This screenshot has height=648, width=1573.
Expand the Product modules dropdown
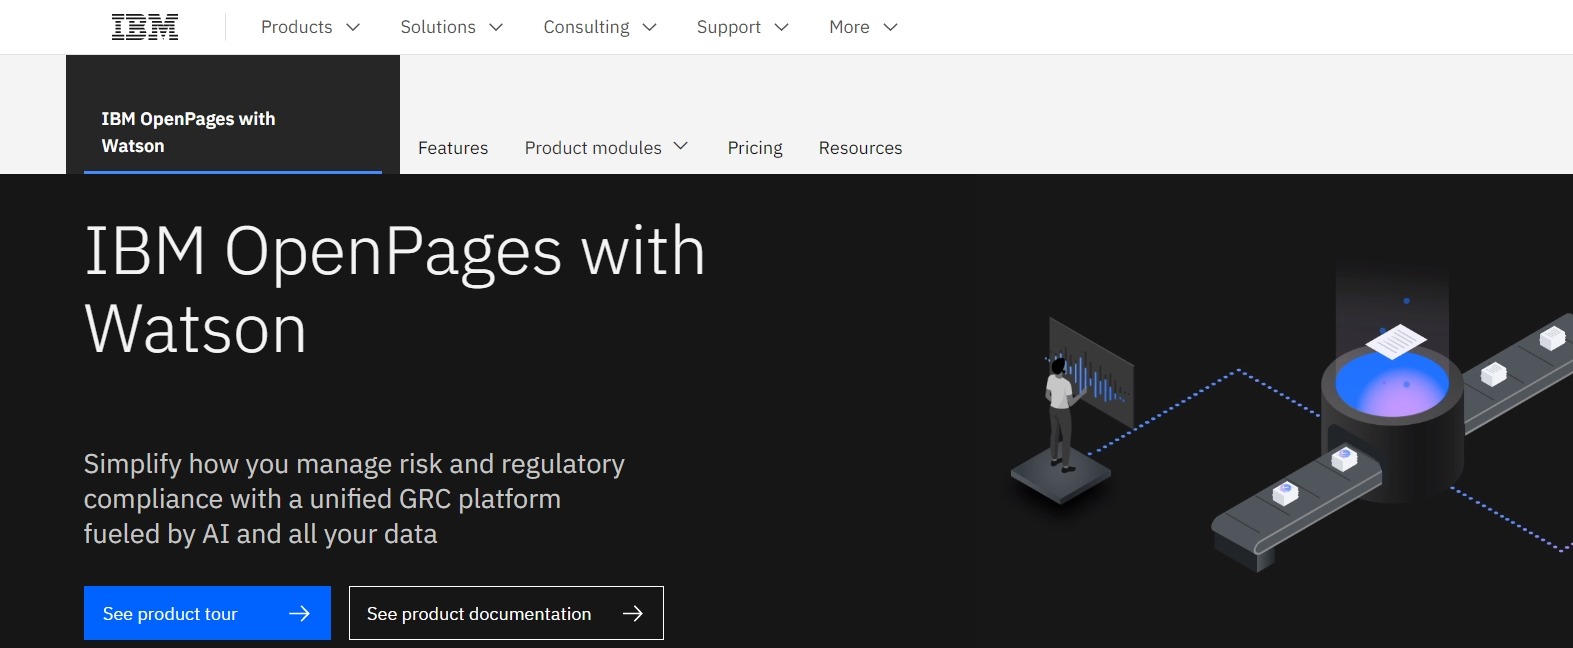coord(606,148)
